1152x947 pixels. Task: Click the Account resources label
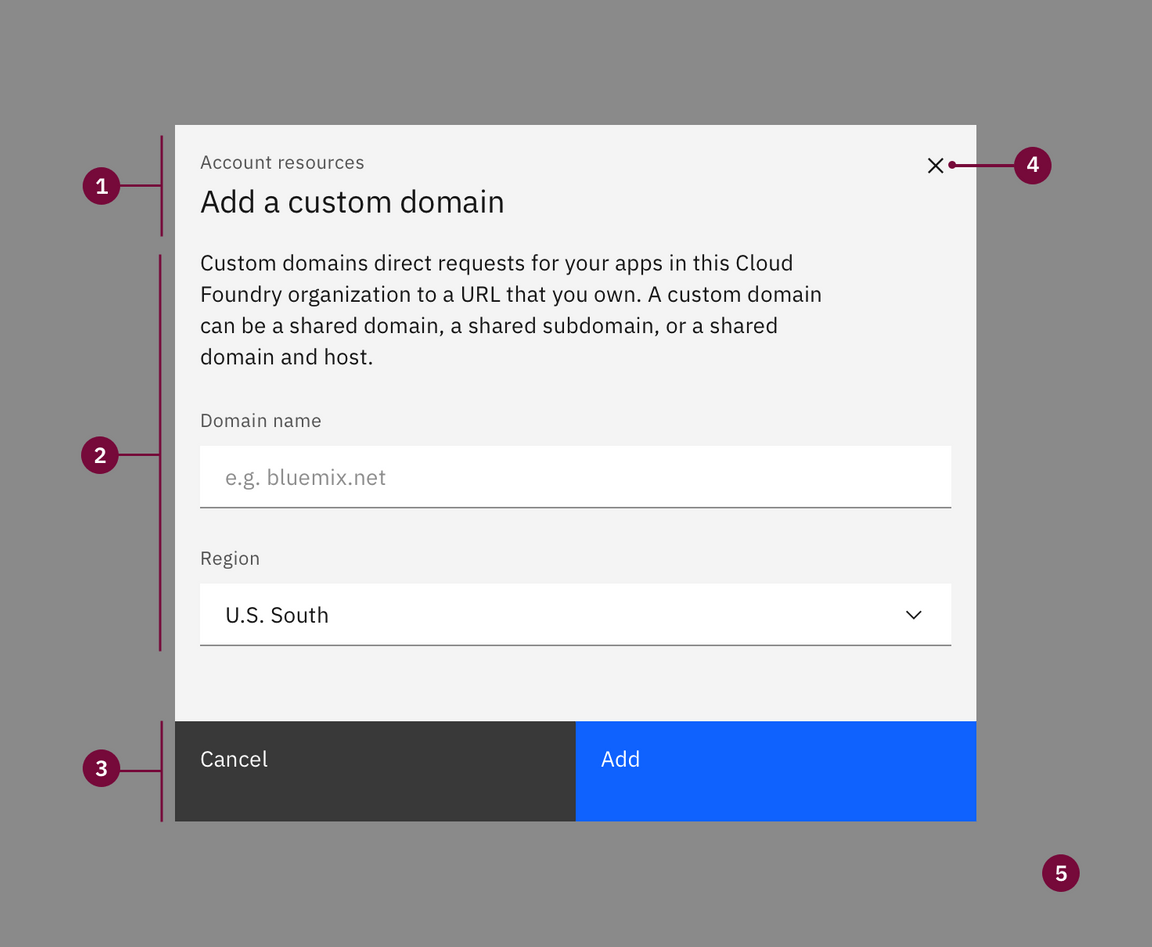coord(282,163)
